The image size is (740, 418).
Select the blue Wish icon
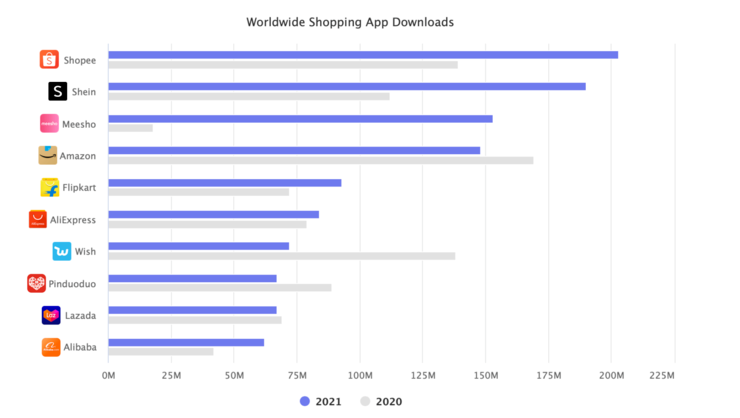point(62,251)
